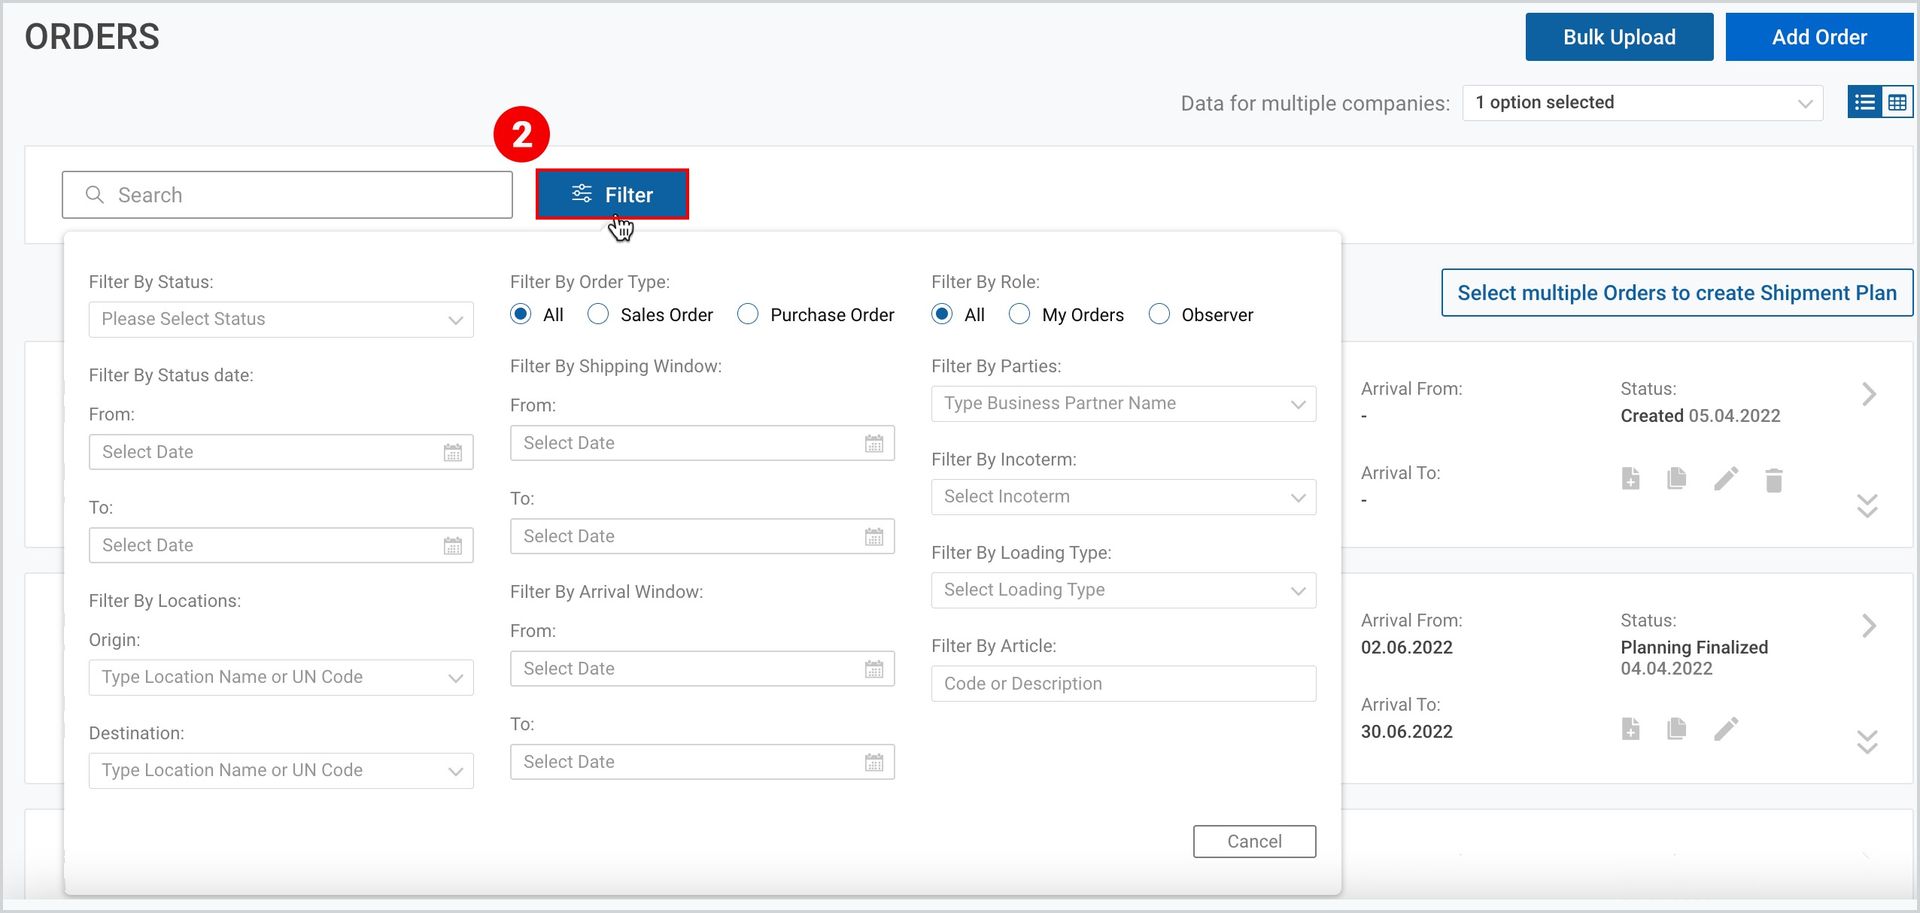Open calendar for Shipping Window From
This screenshot has height=913, width=1920.
pos(874,444)
